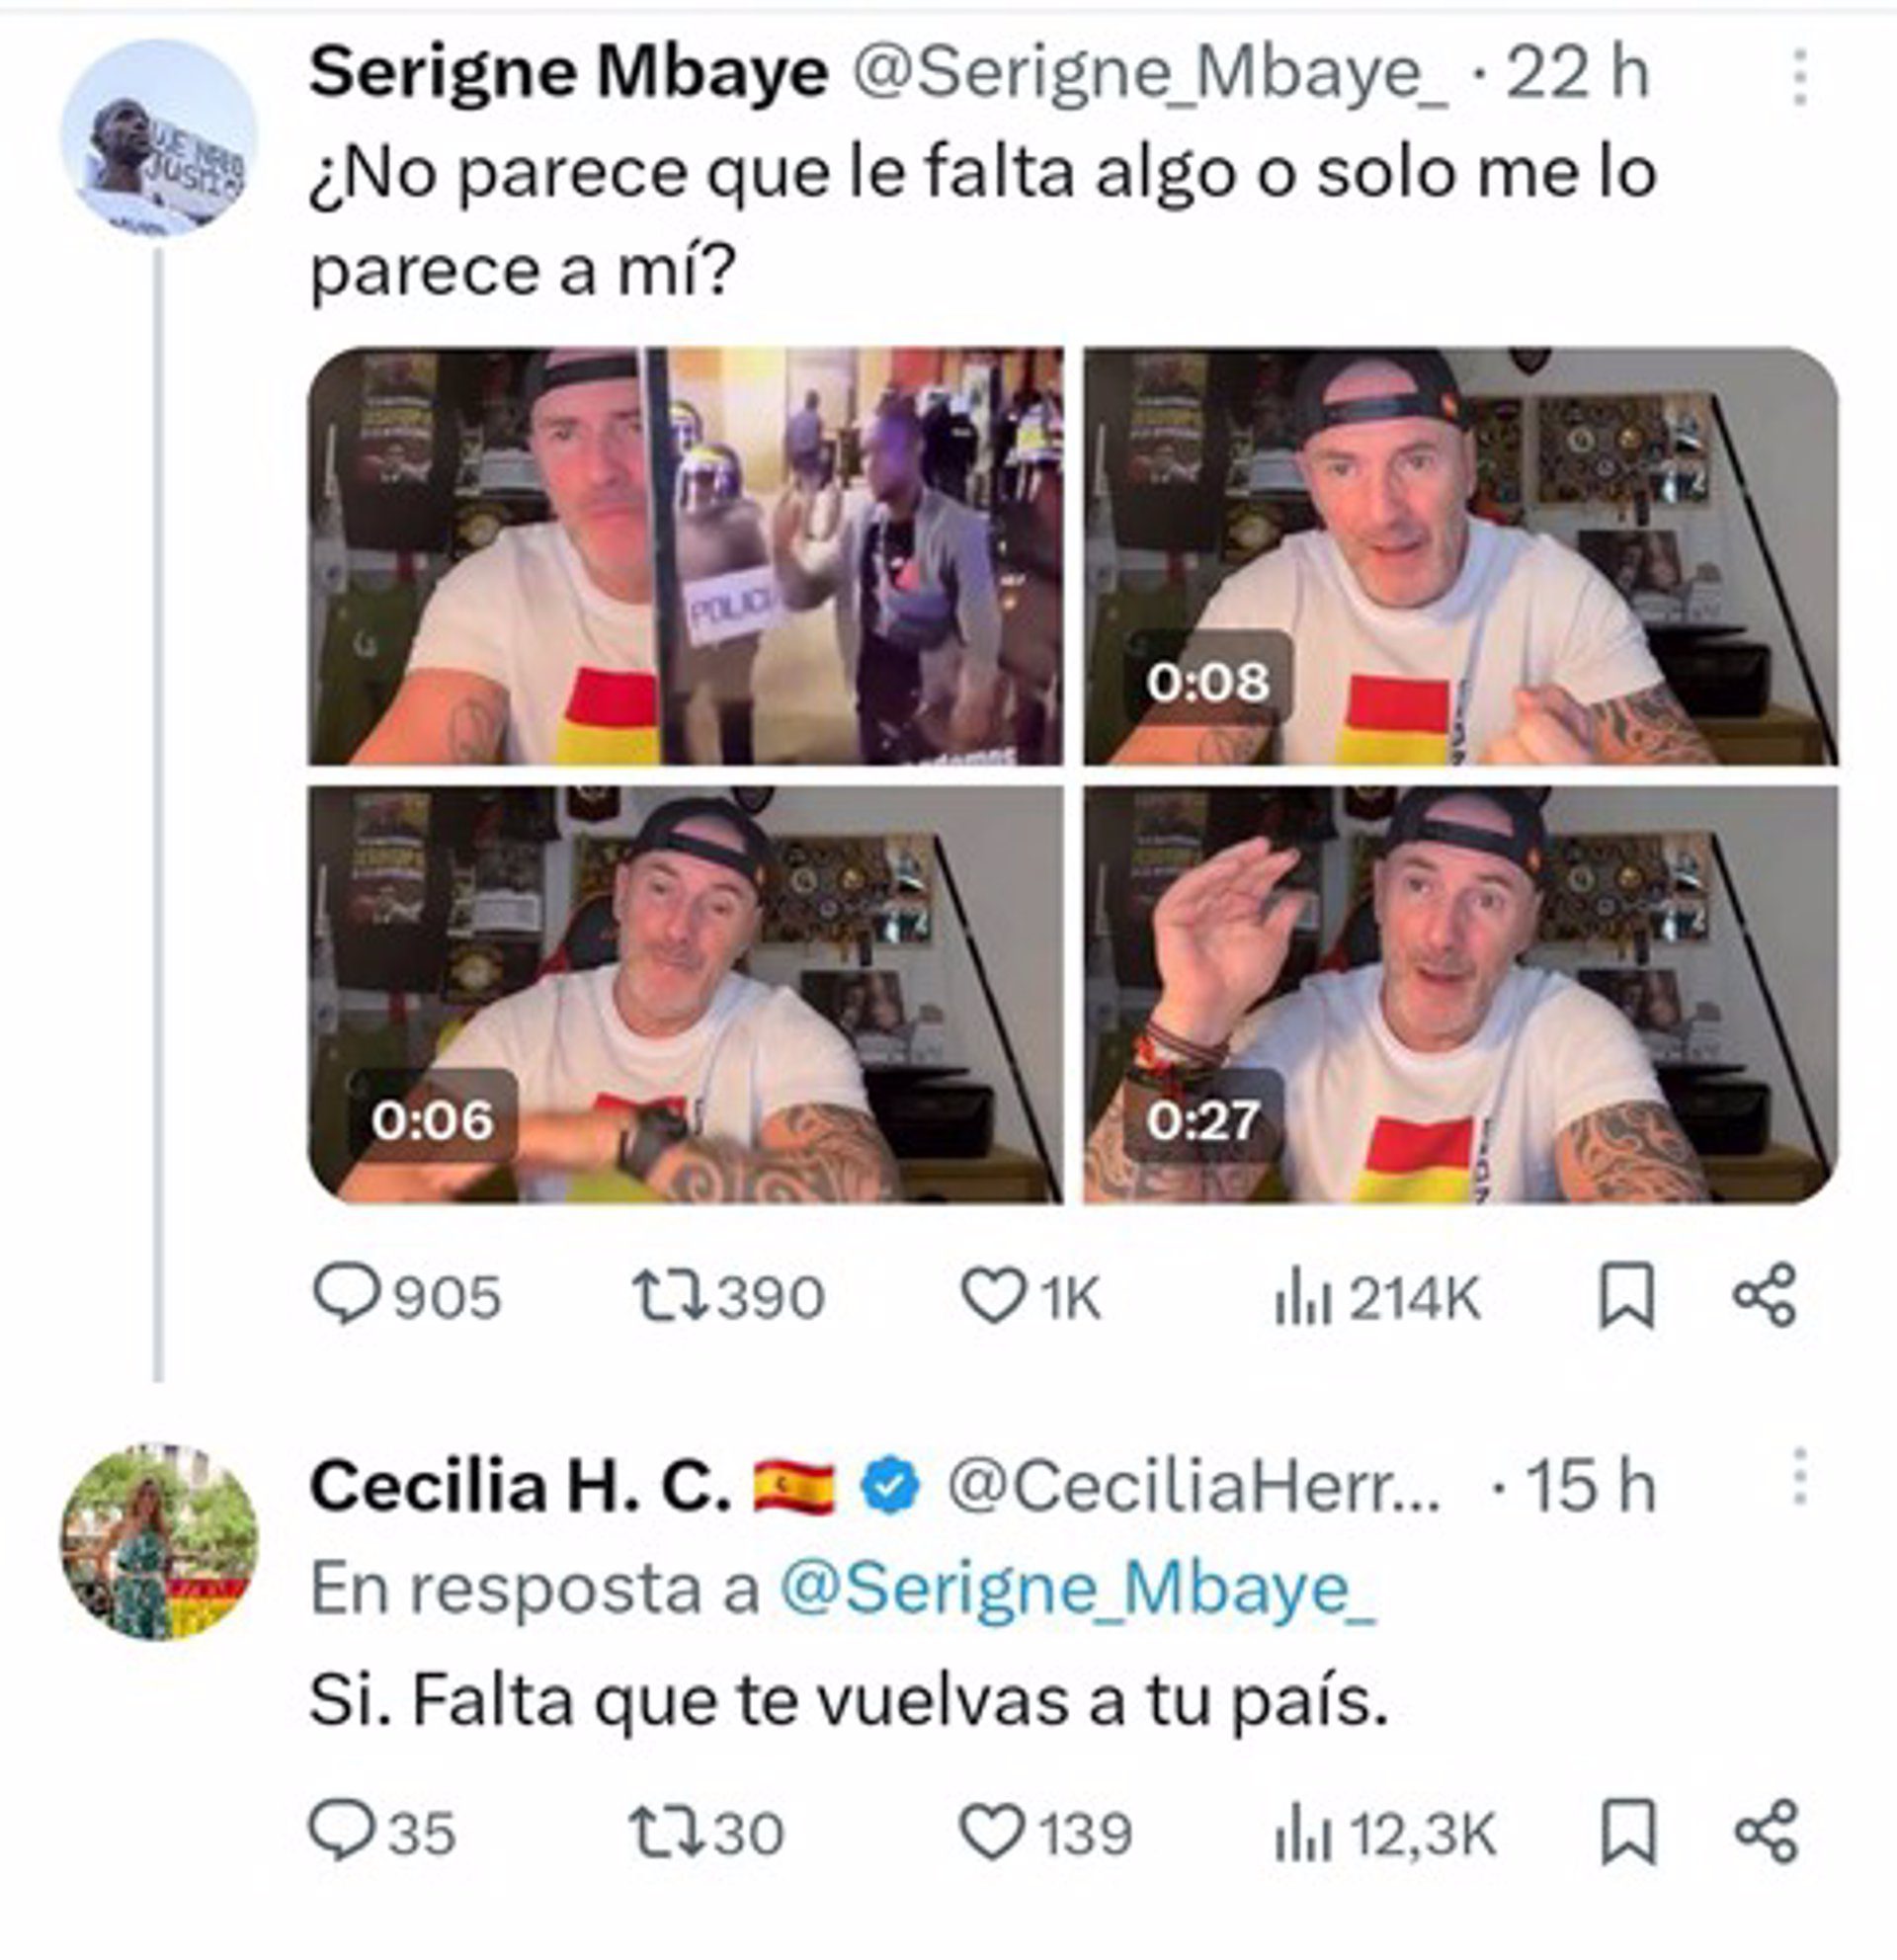Open Serigne Mbaye's profile picture

[159, 138]
